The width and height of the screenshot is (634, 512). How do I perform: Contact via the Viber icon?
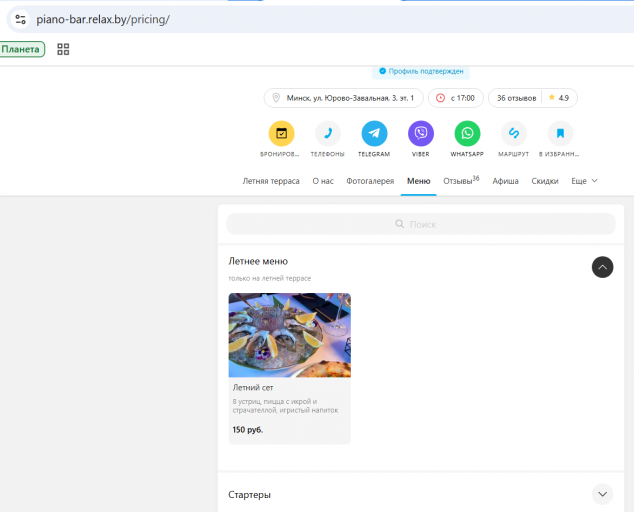[x=421, y=133]
